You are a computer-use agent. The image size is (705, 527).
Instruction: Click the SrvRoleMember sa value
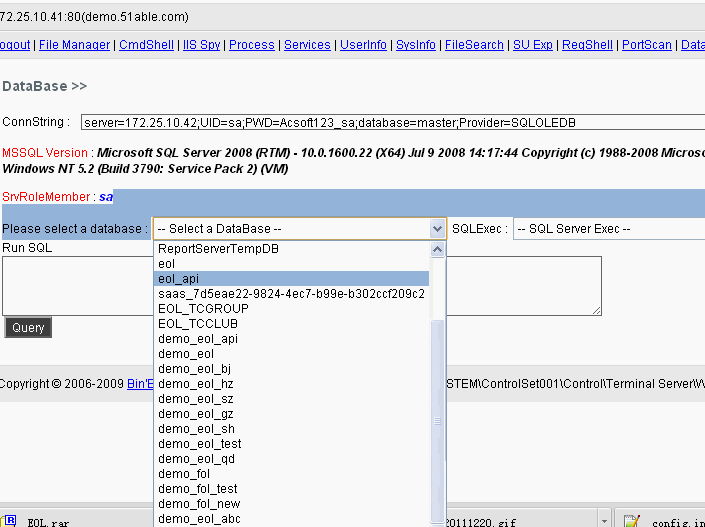(106, 197)
